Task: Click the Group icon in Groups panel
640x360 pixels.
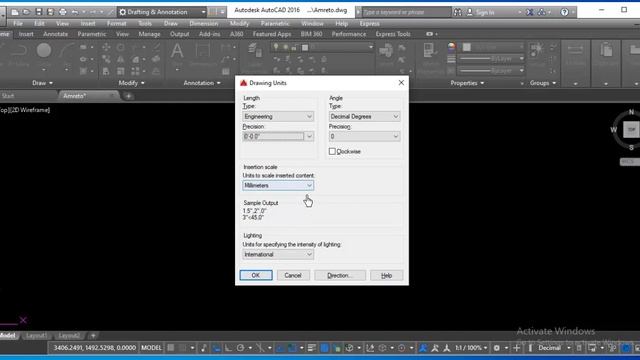Action: point(536,50)
